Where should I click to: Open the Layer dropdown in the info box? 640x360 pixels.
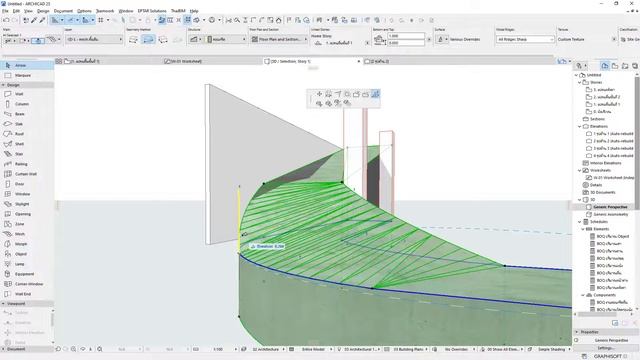coord(94,39)
